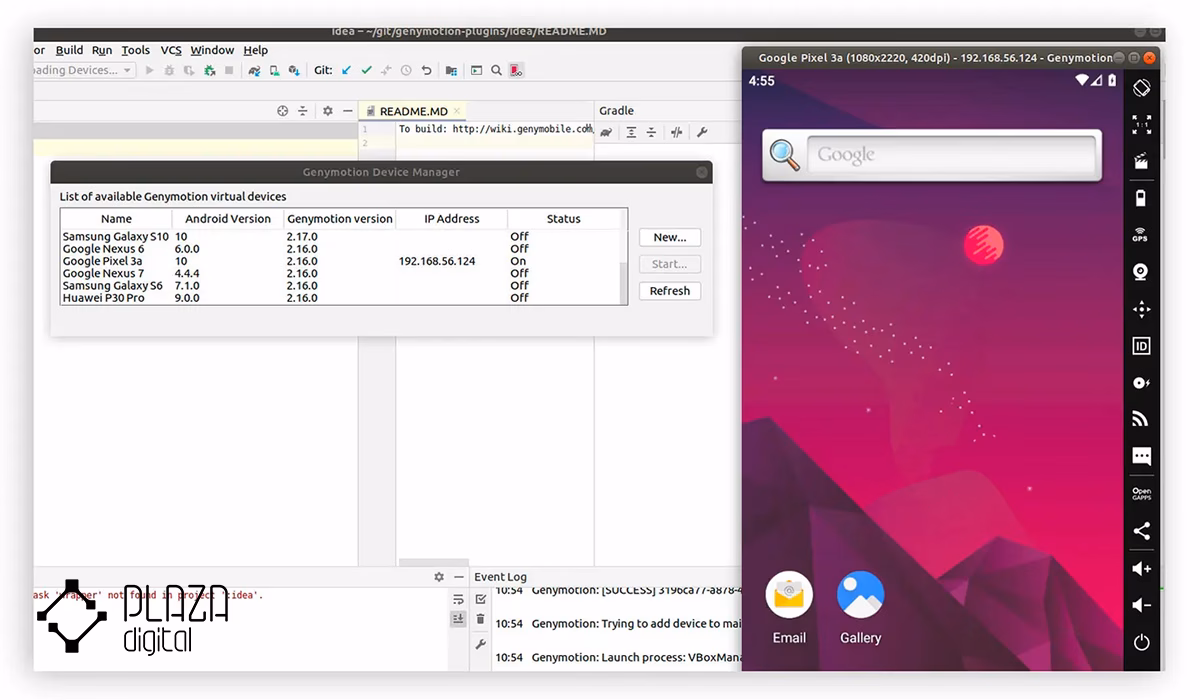Click the Event Log trash clear icon
This screenshot has width=1200, height=700.
[x=481, y=619]
